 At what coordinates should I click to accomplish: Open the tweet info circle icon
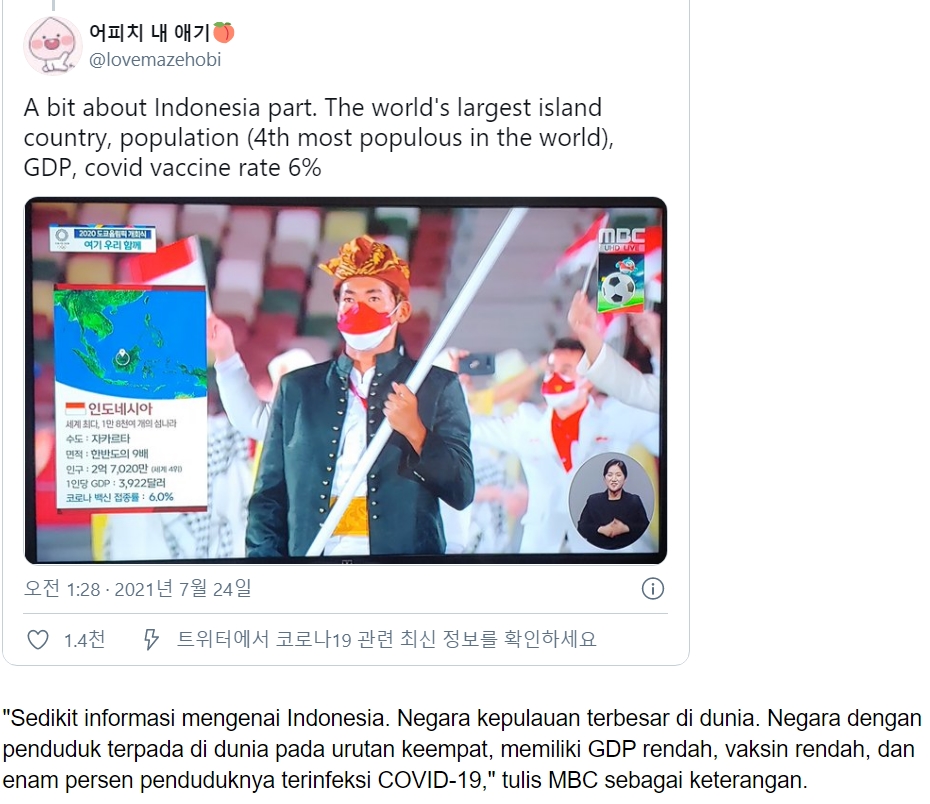pyautogui.click(x=652, y=589)
